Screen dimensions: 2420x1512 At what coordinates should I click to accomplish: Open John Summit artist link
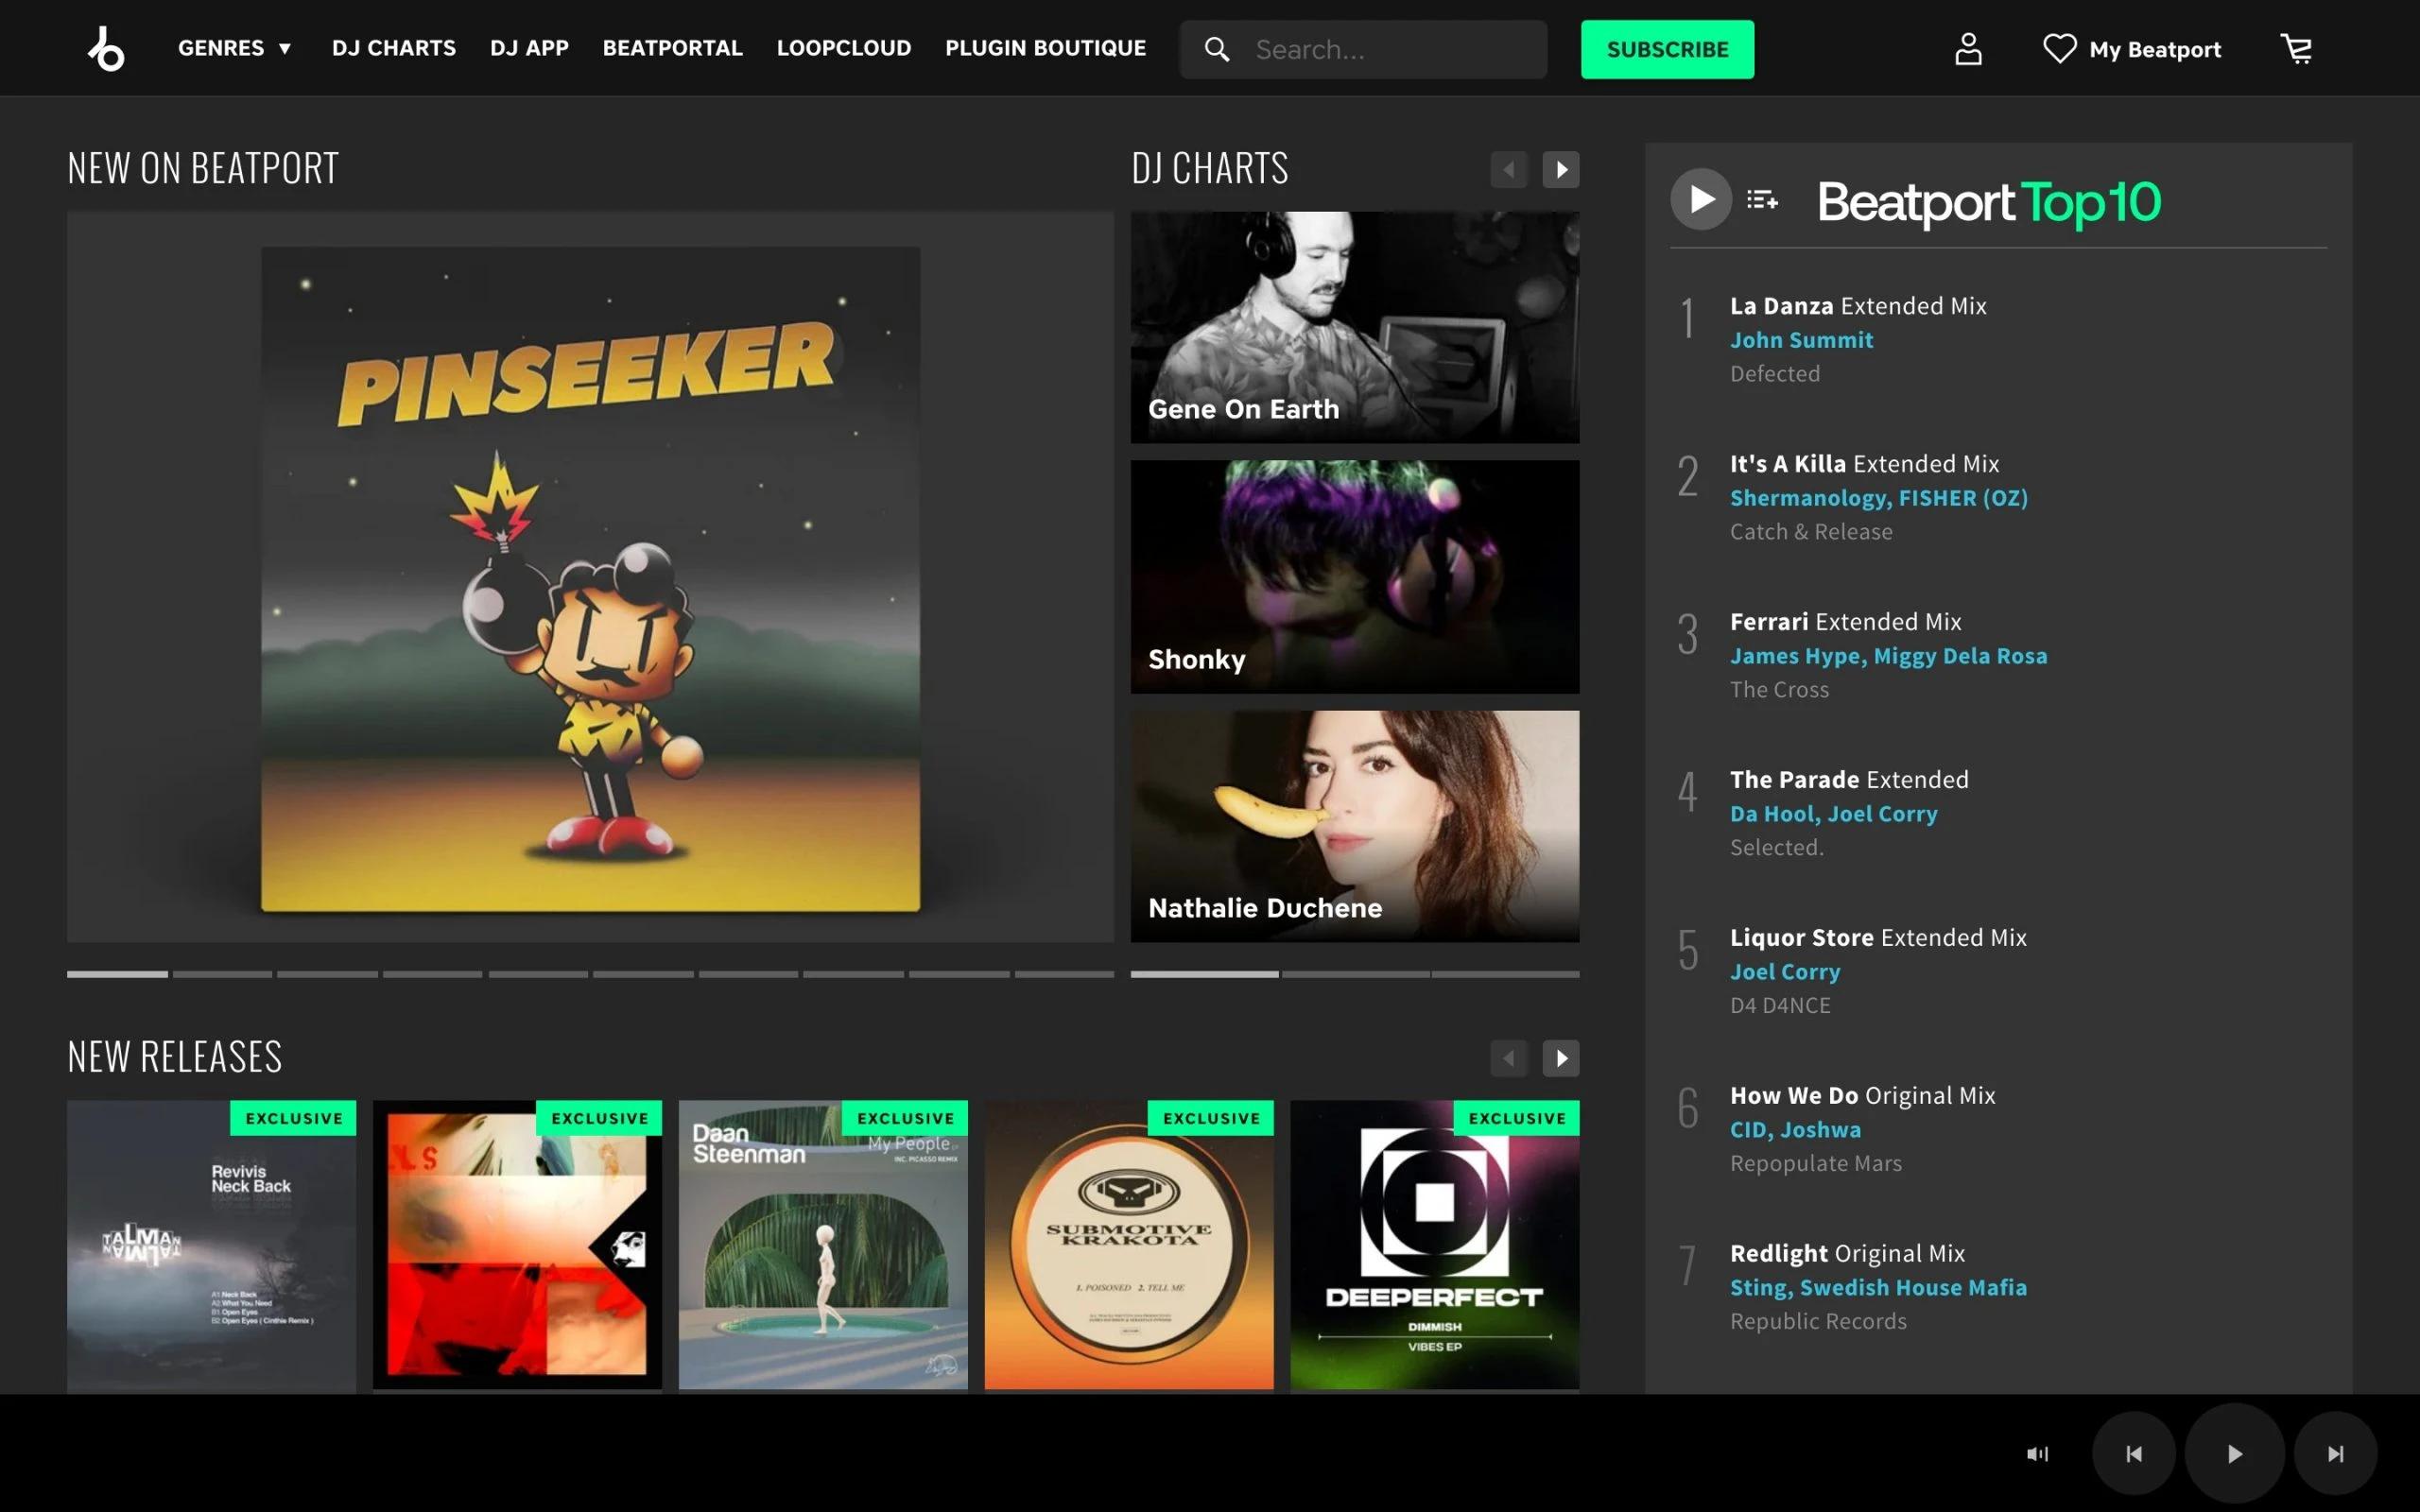[1801, 340]
